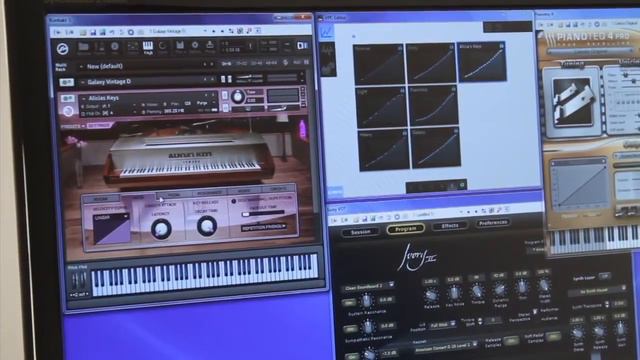This screenshot has width=640, height=360.
Task: Open the synth sound dropdown in Ivory
Action: 597,290
